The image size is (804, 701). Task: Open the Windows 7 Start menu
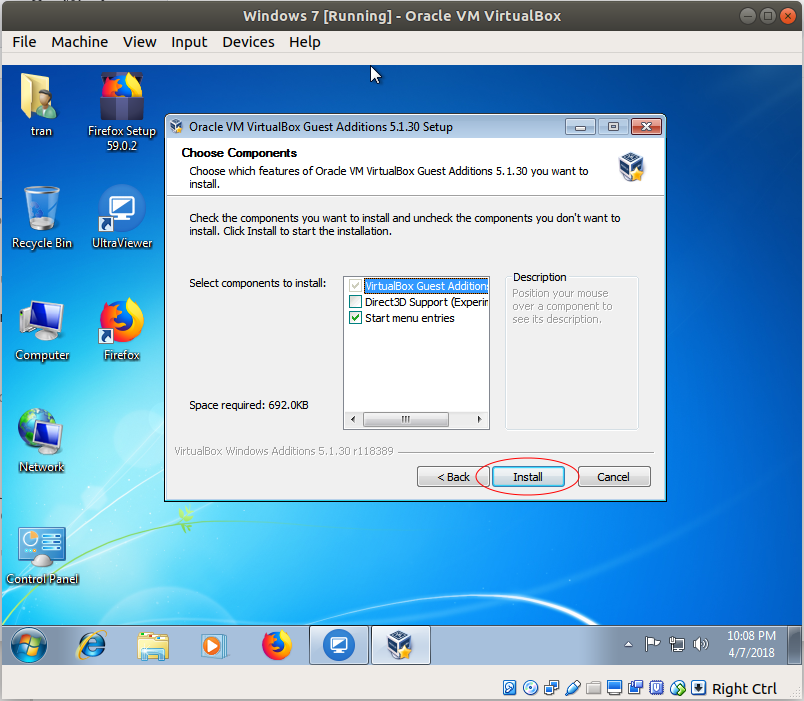click(x=29, y=645)
